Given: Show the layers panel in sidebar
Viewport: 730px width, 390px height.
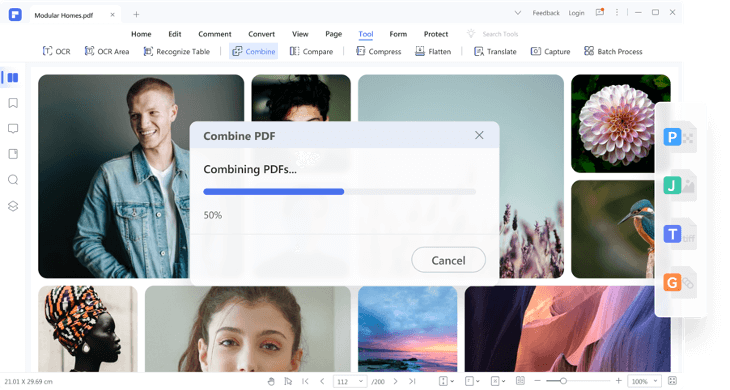Looking at the screenshot, I should (13, 206).
